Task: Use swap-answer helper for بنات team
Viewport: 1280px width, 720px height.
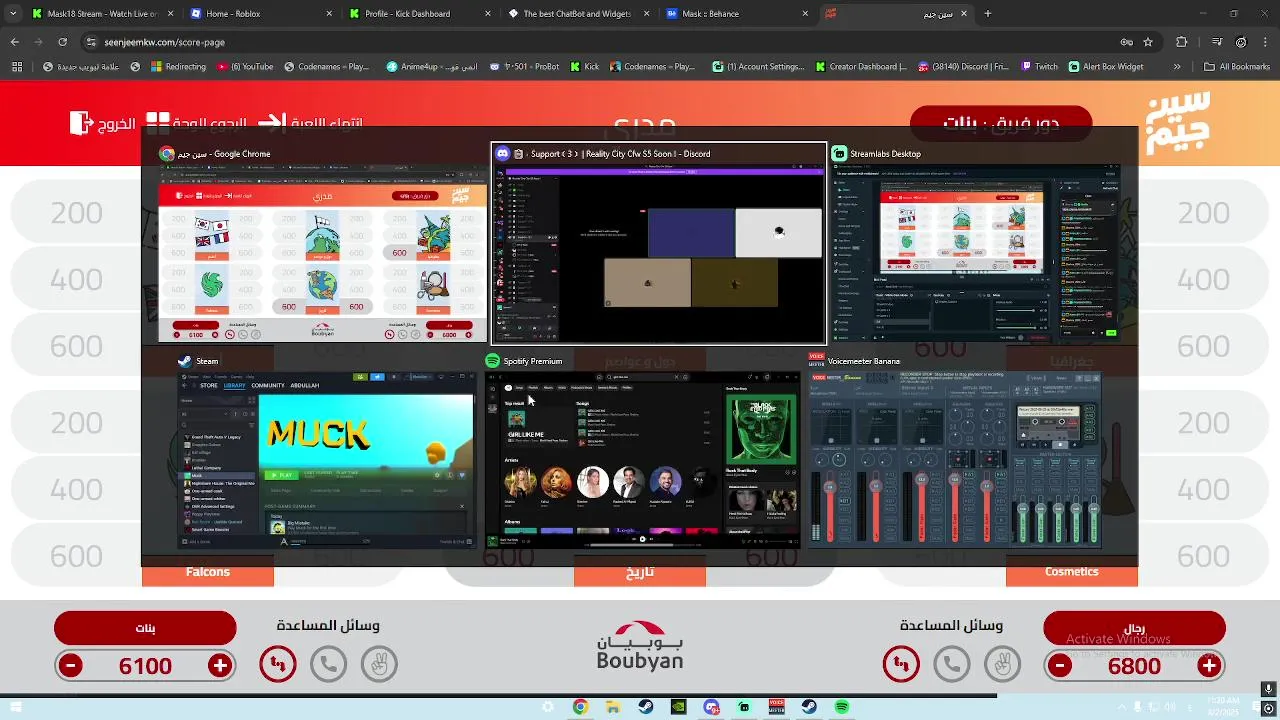Action: coord(278,664)
